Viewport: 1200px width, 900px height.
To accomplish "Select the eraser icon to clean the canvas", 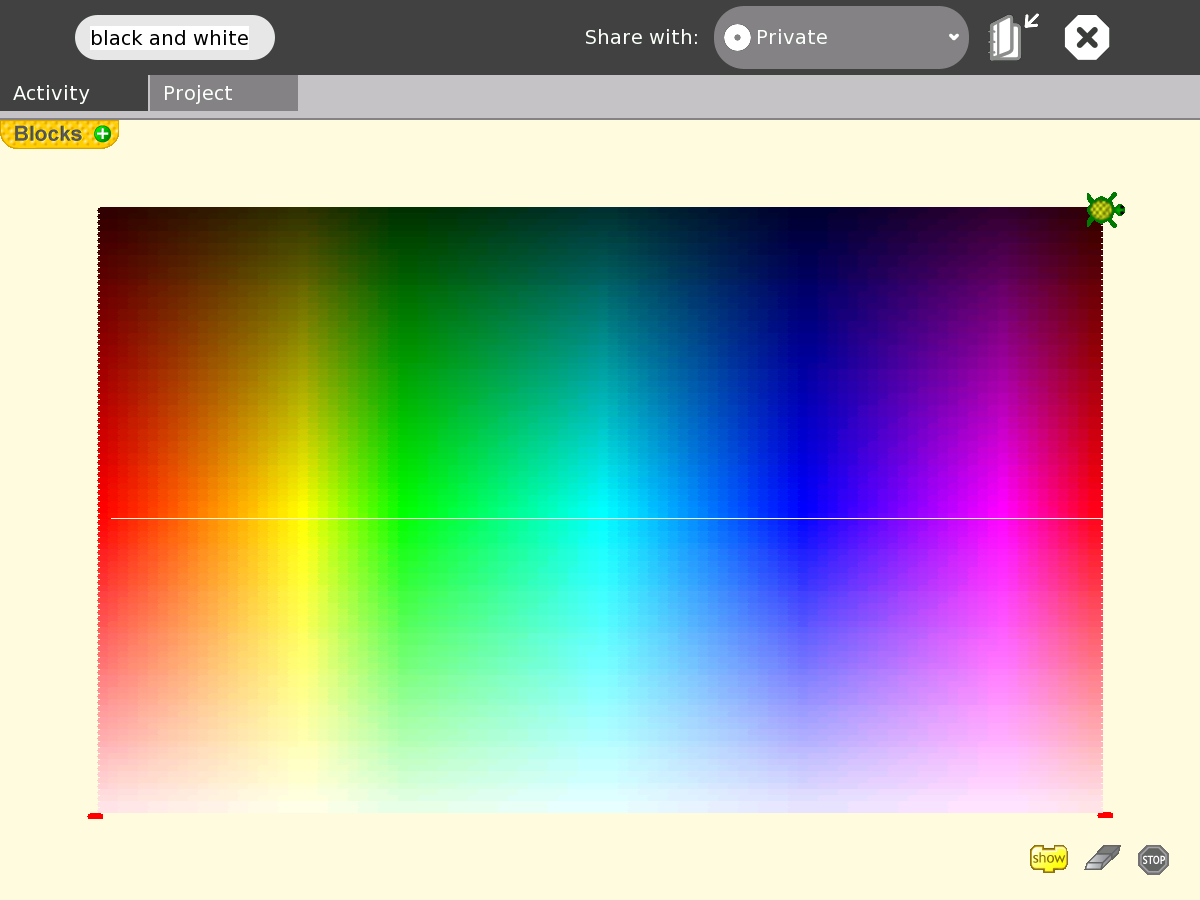I will tap(1102, 858).
